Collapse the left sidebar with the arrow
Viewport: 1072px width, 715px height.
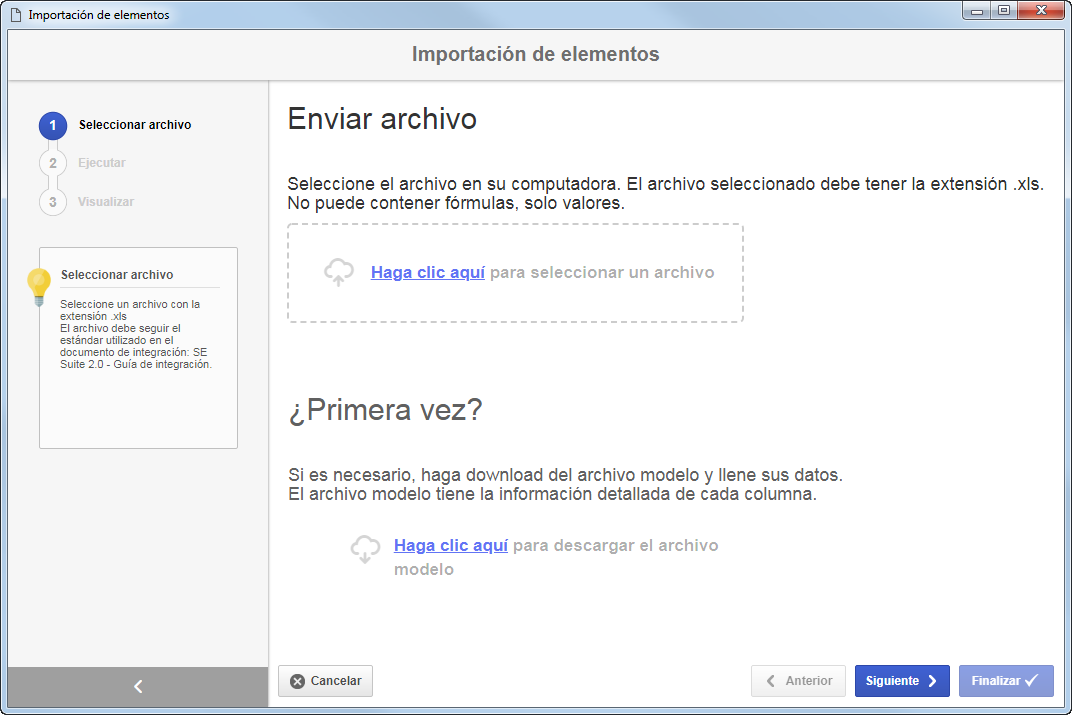click(138, 686)
